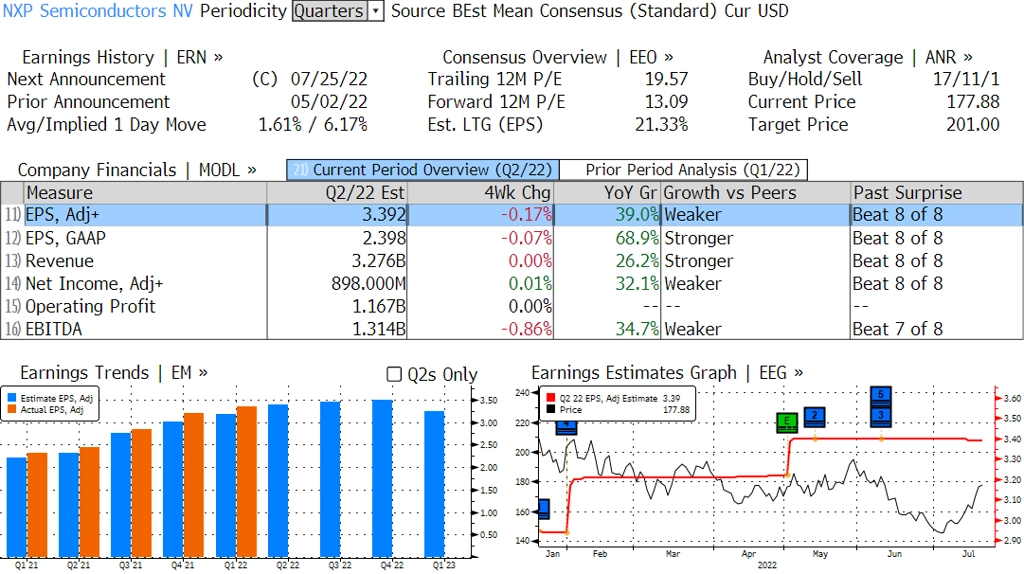Click the blue estimate bar for Q4'22
1024x574 pixels.
click(x=382, y=478)
